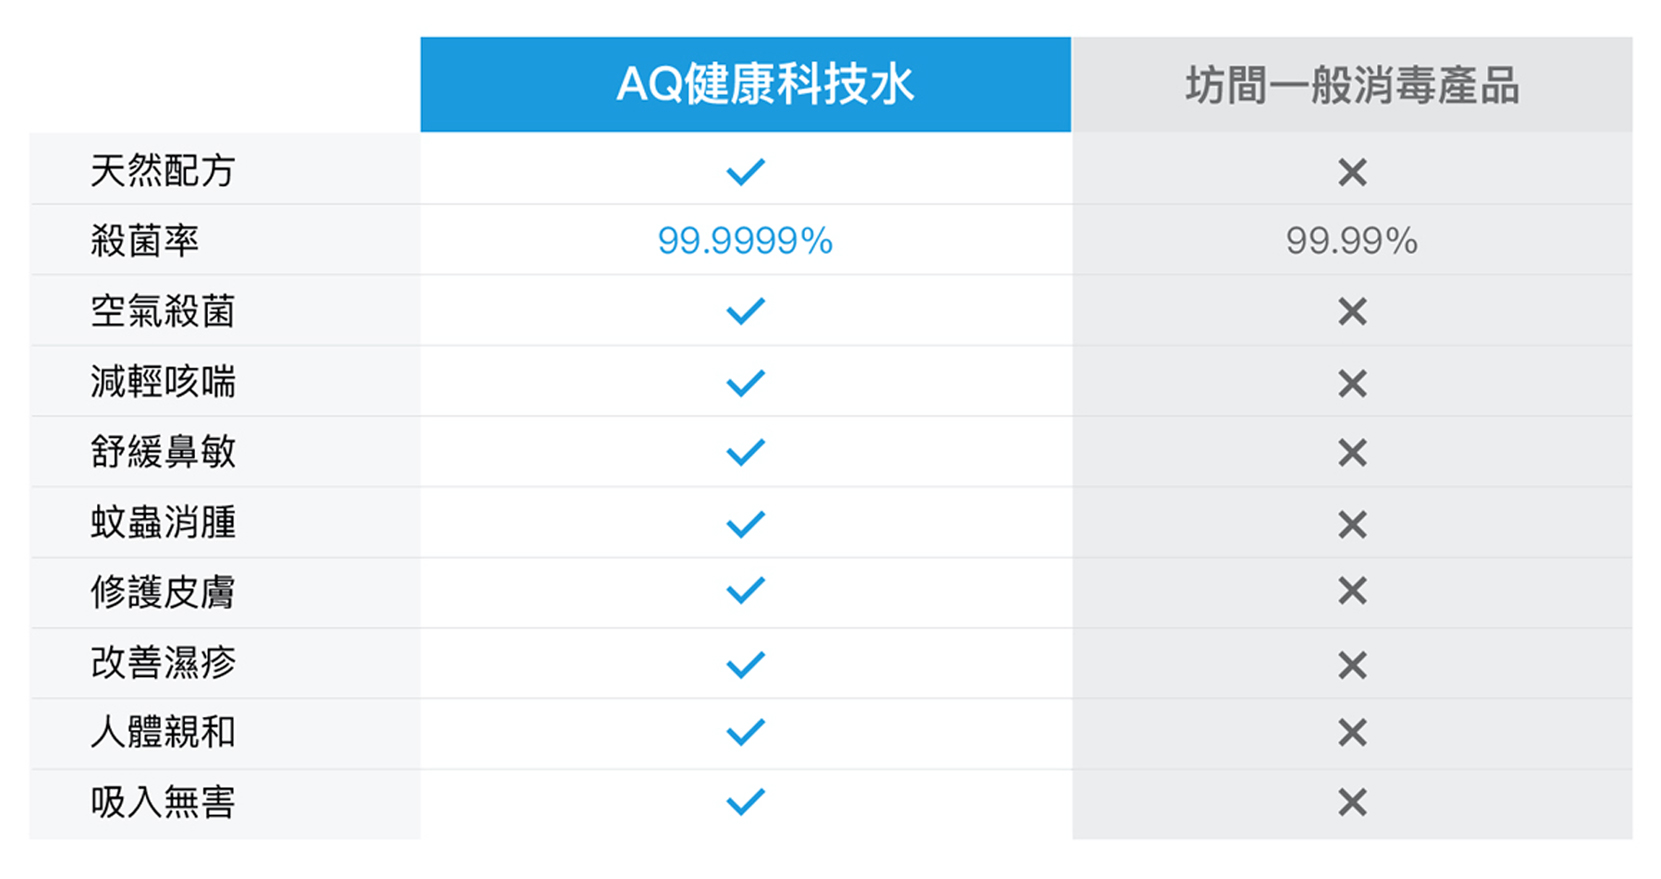
Task: Click the 蚊蟲消腫 row label
Action: (163, 522)
